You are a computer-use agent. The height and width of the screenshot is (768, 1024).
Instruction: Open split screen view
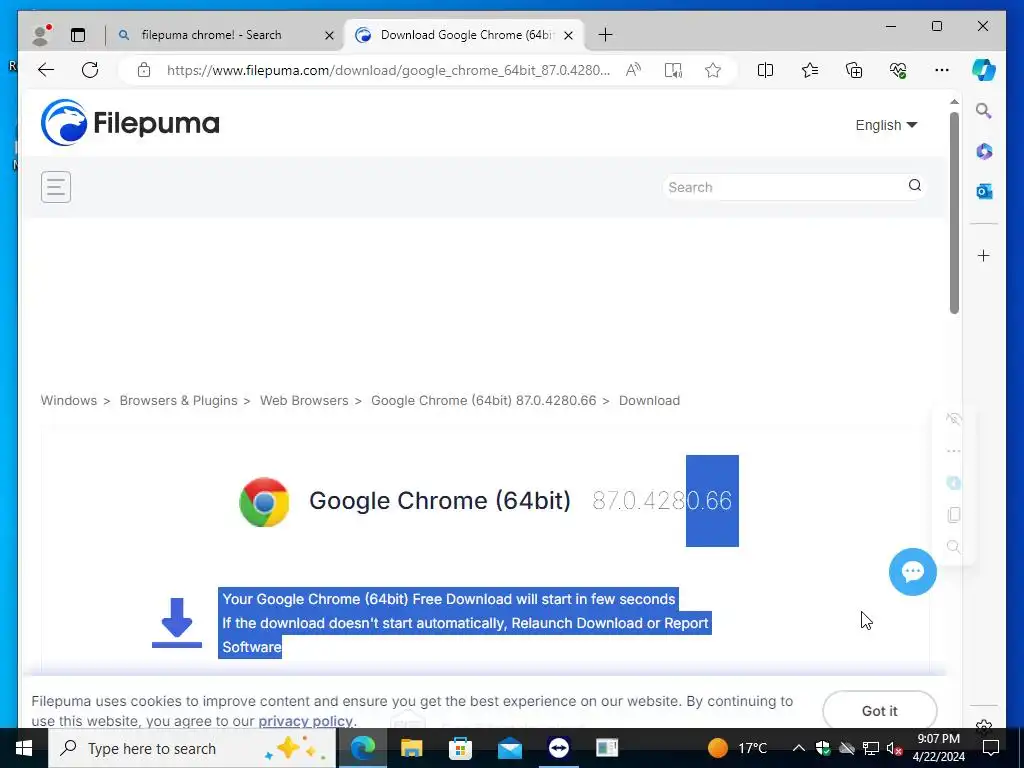(x=765, y=70)
